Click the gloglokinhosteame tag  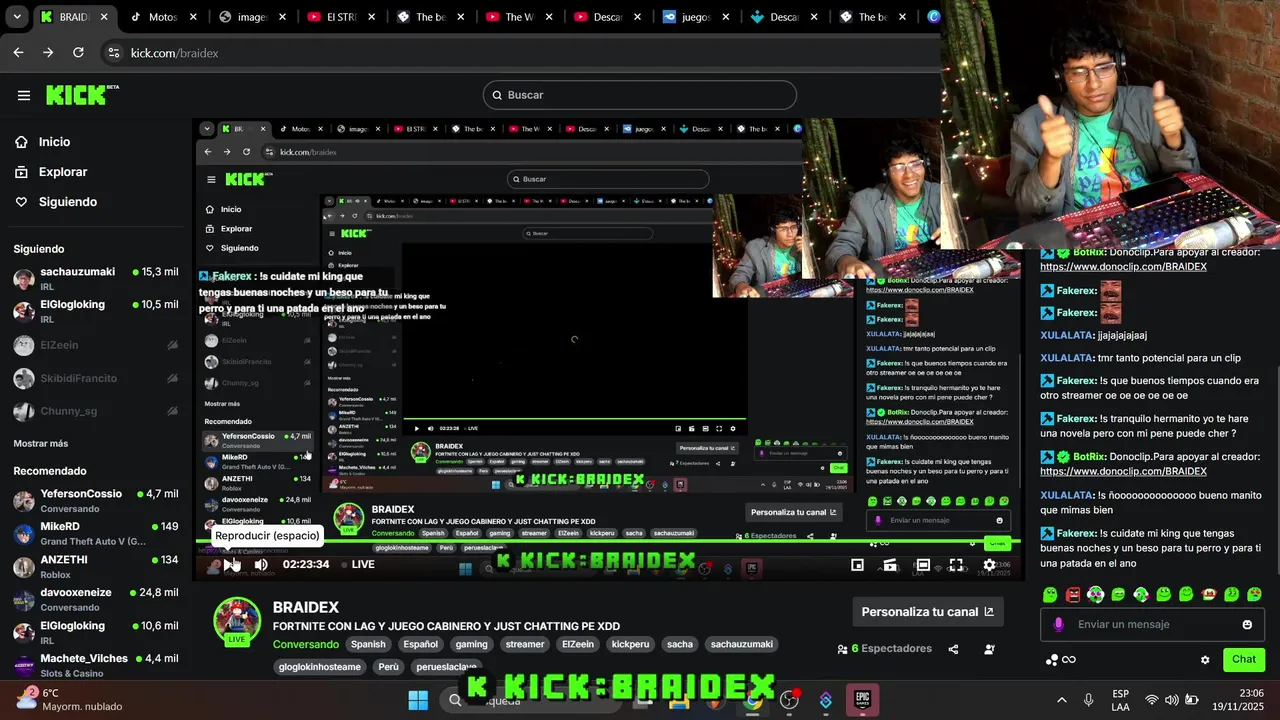(320, 667)
